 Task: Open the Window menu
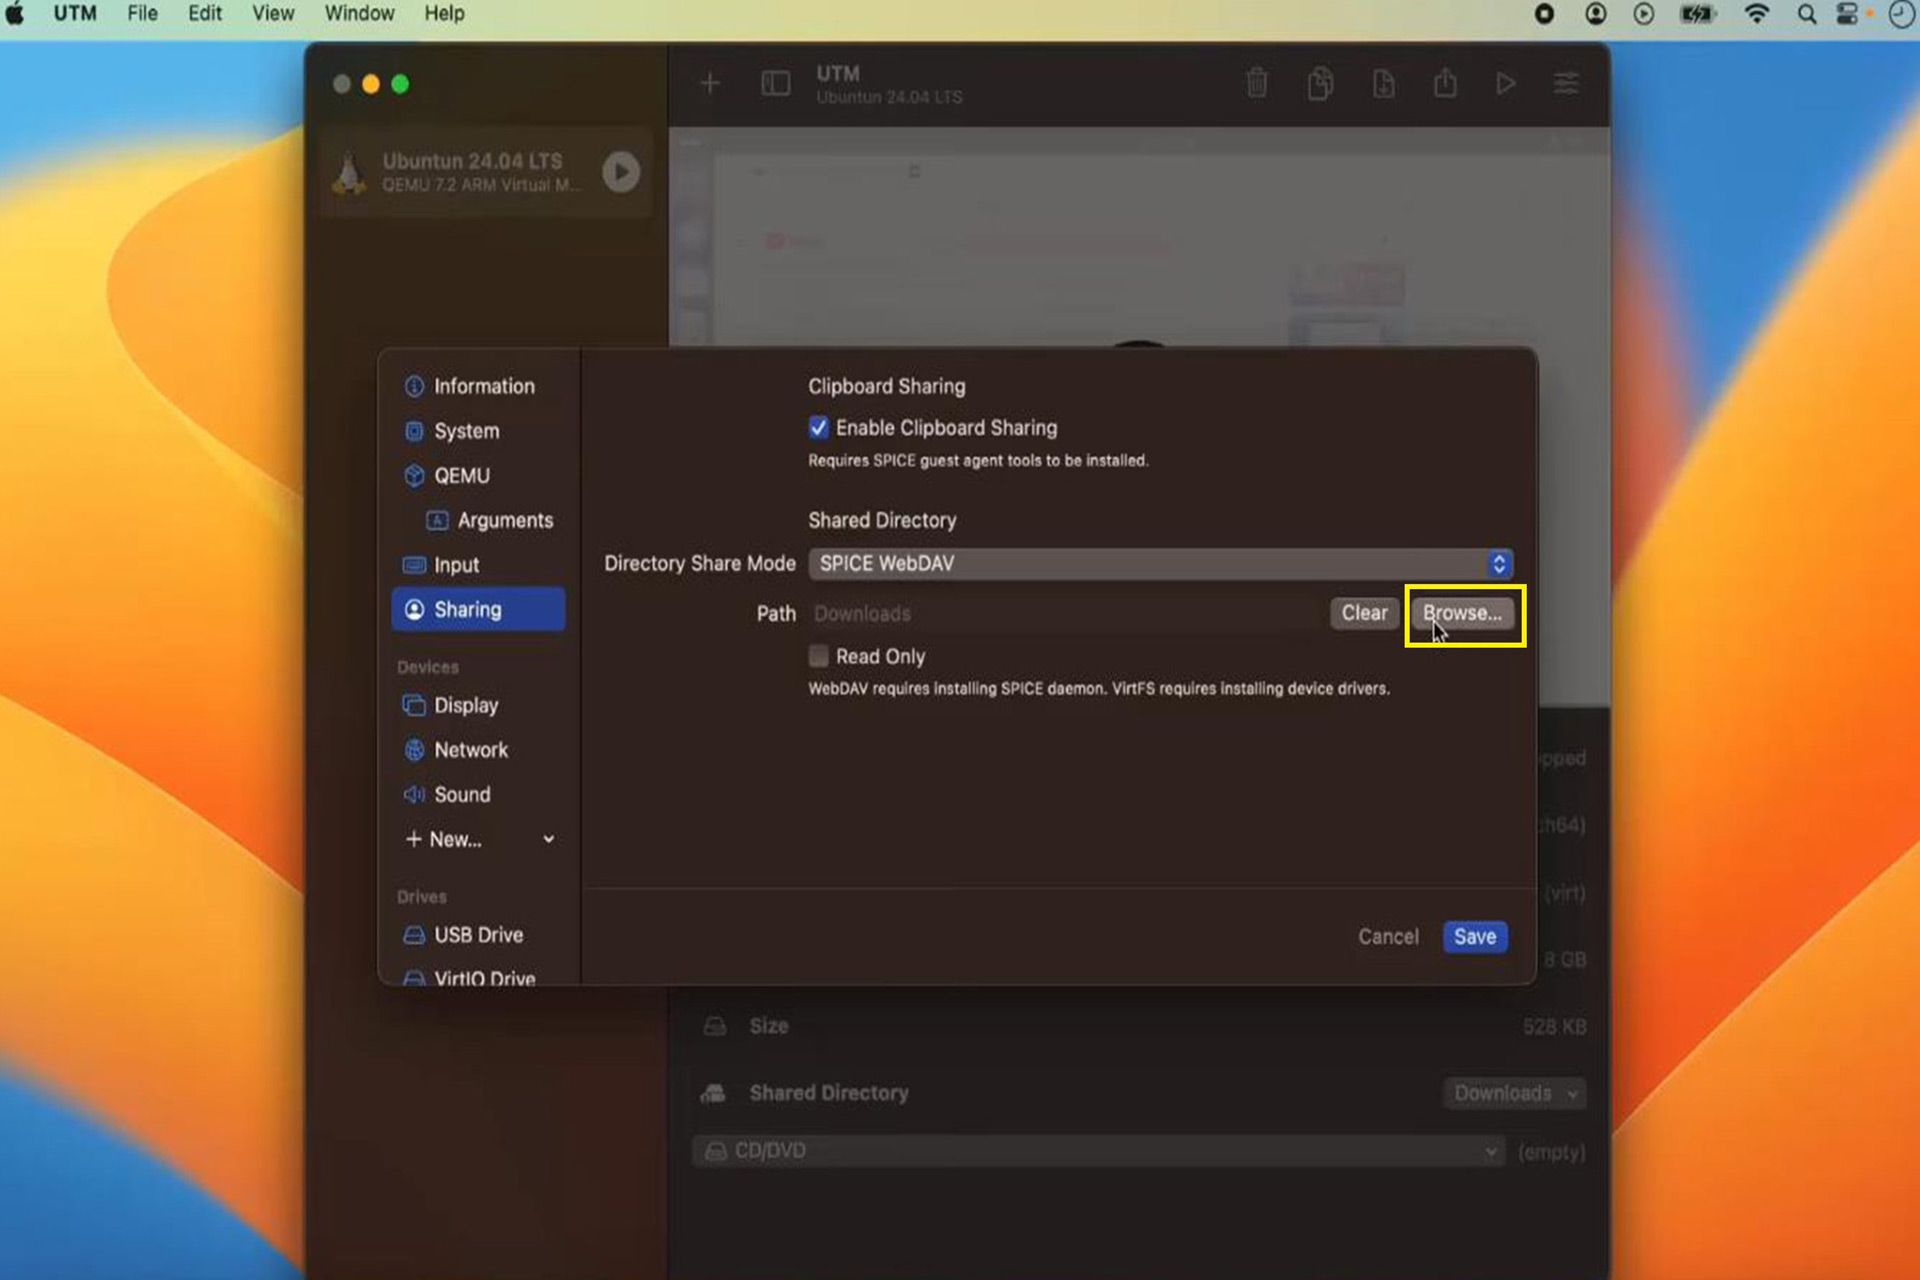click(359, 14)
